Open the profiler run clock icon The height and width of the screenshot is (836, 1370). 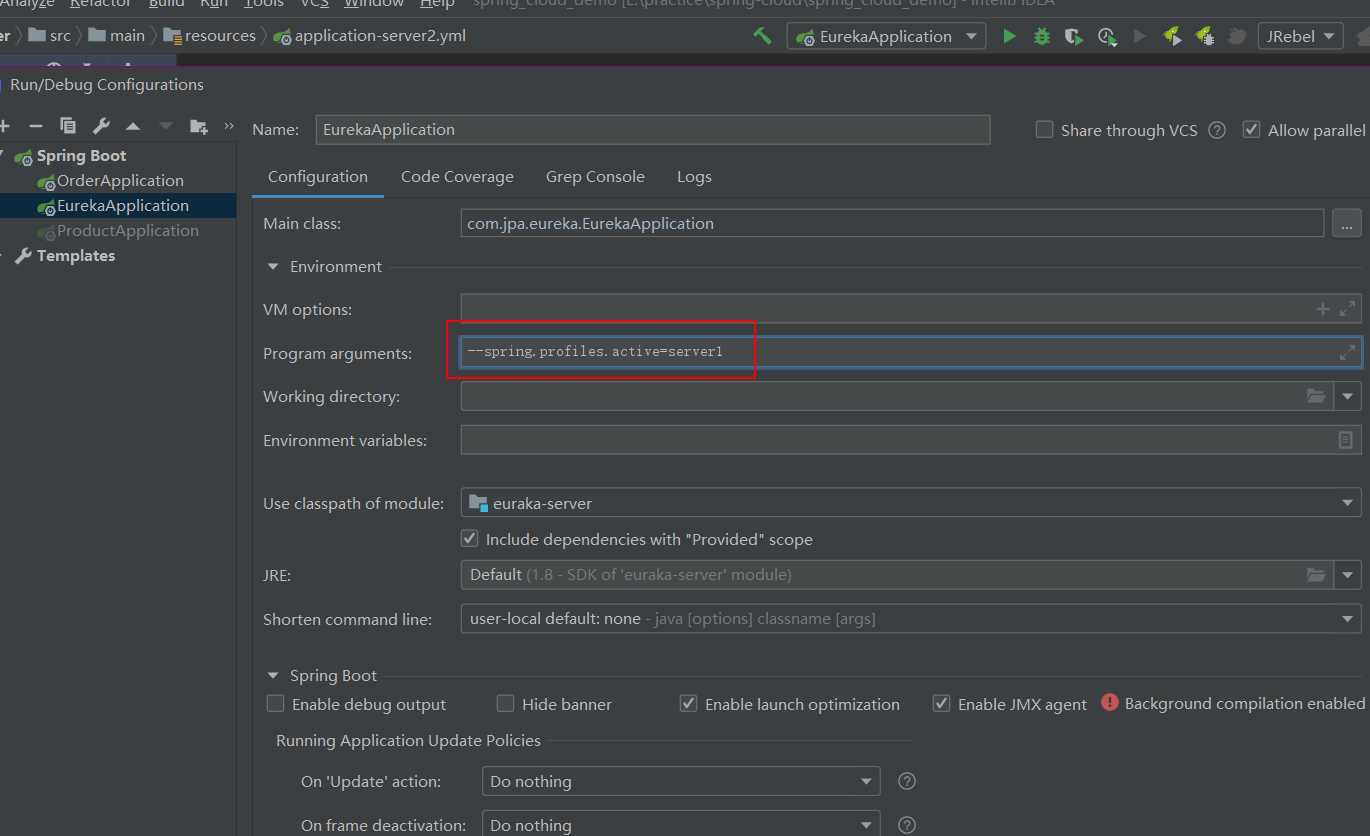click(1106, 36)
